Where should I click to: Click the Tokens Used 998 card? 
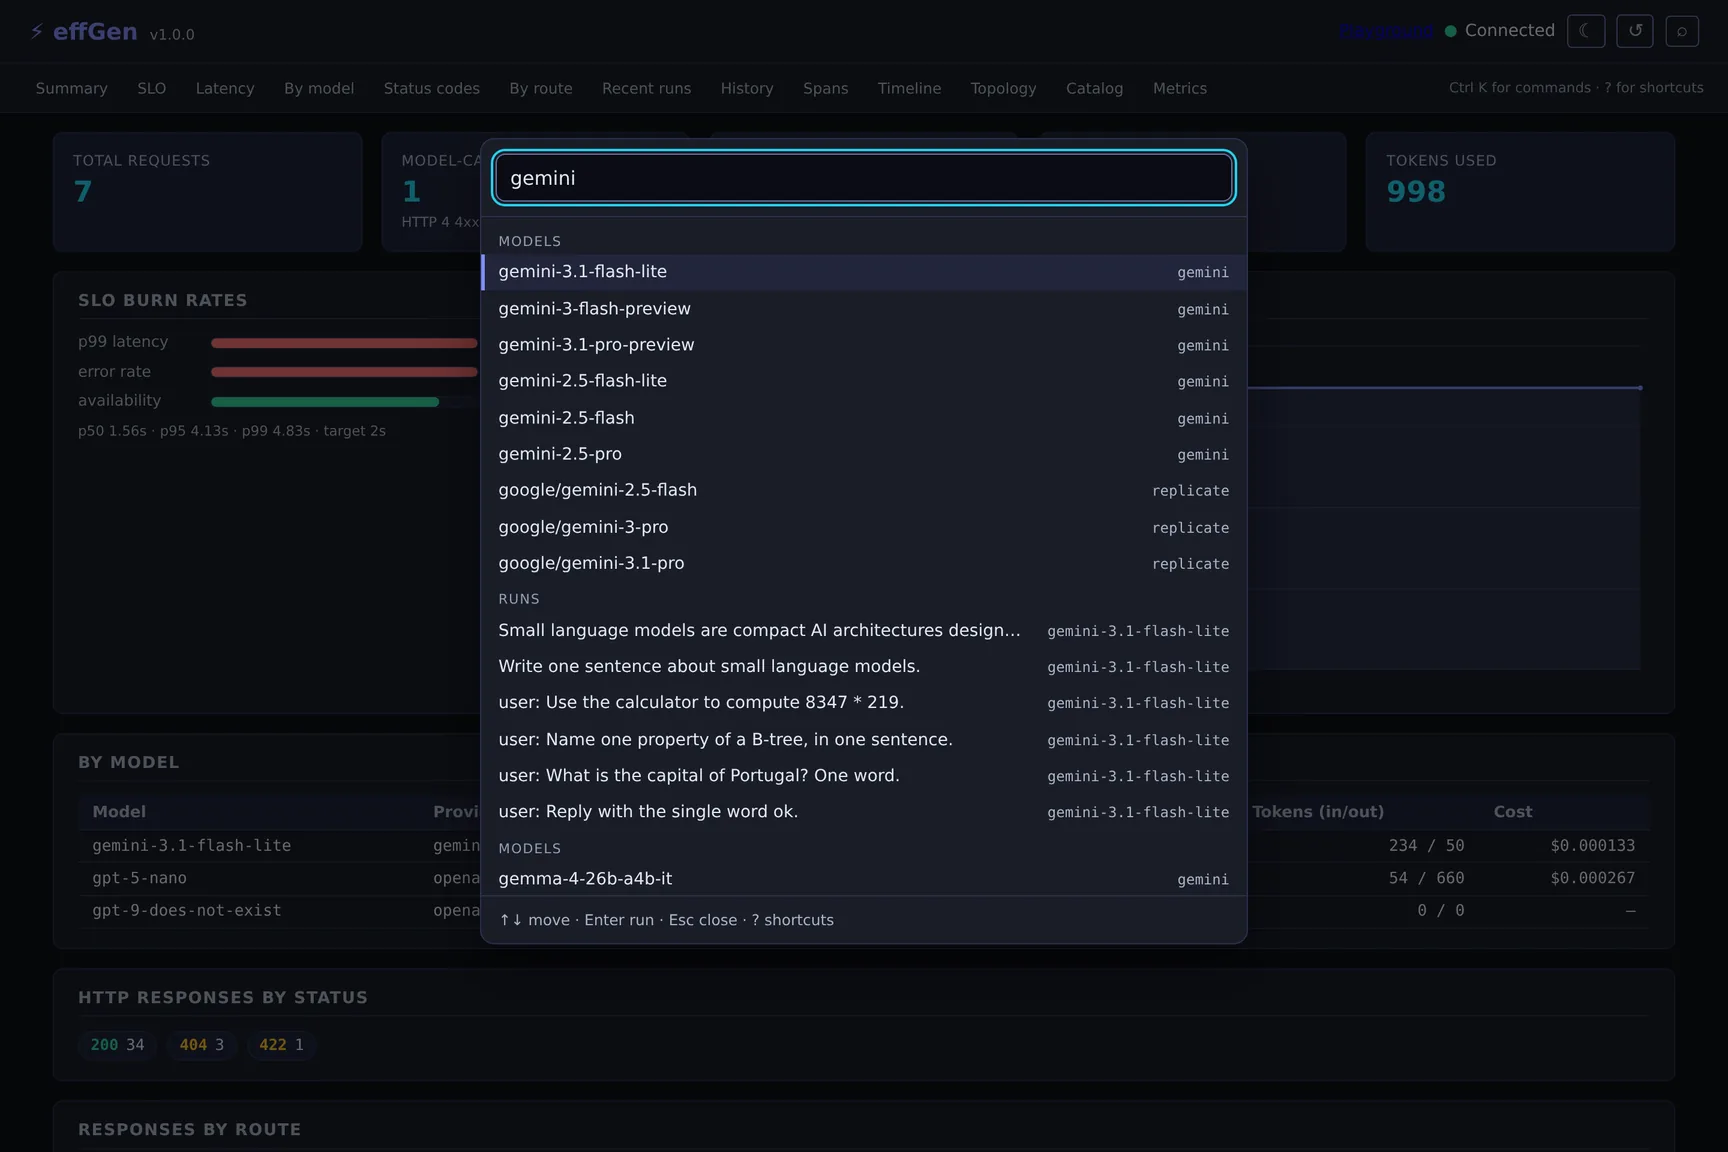1520,192
